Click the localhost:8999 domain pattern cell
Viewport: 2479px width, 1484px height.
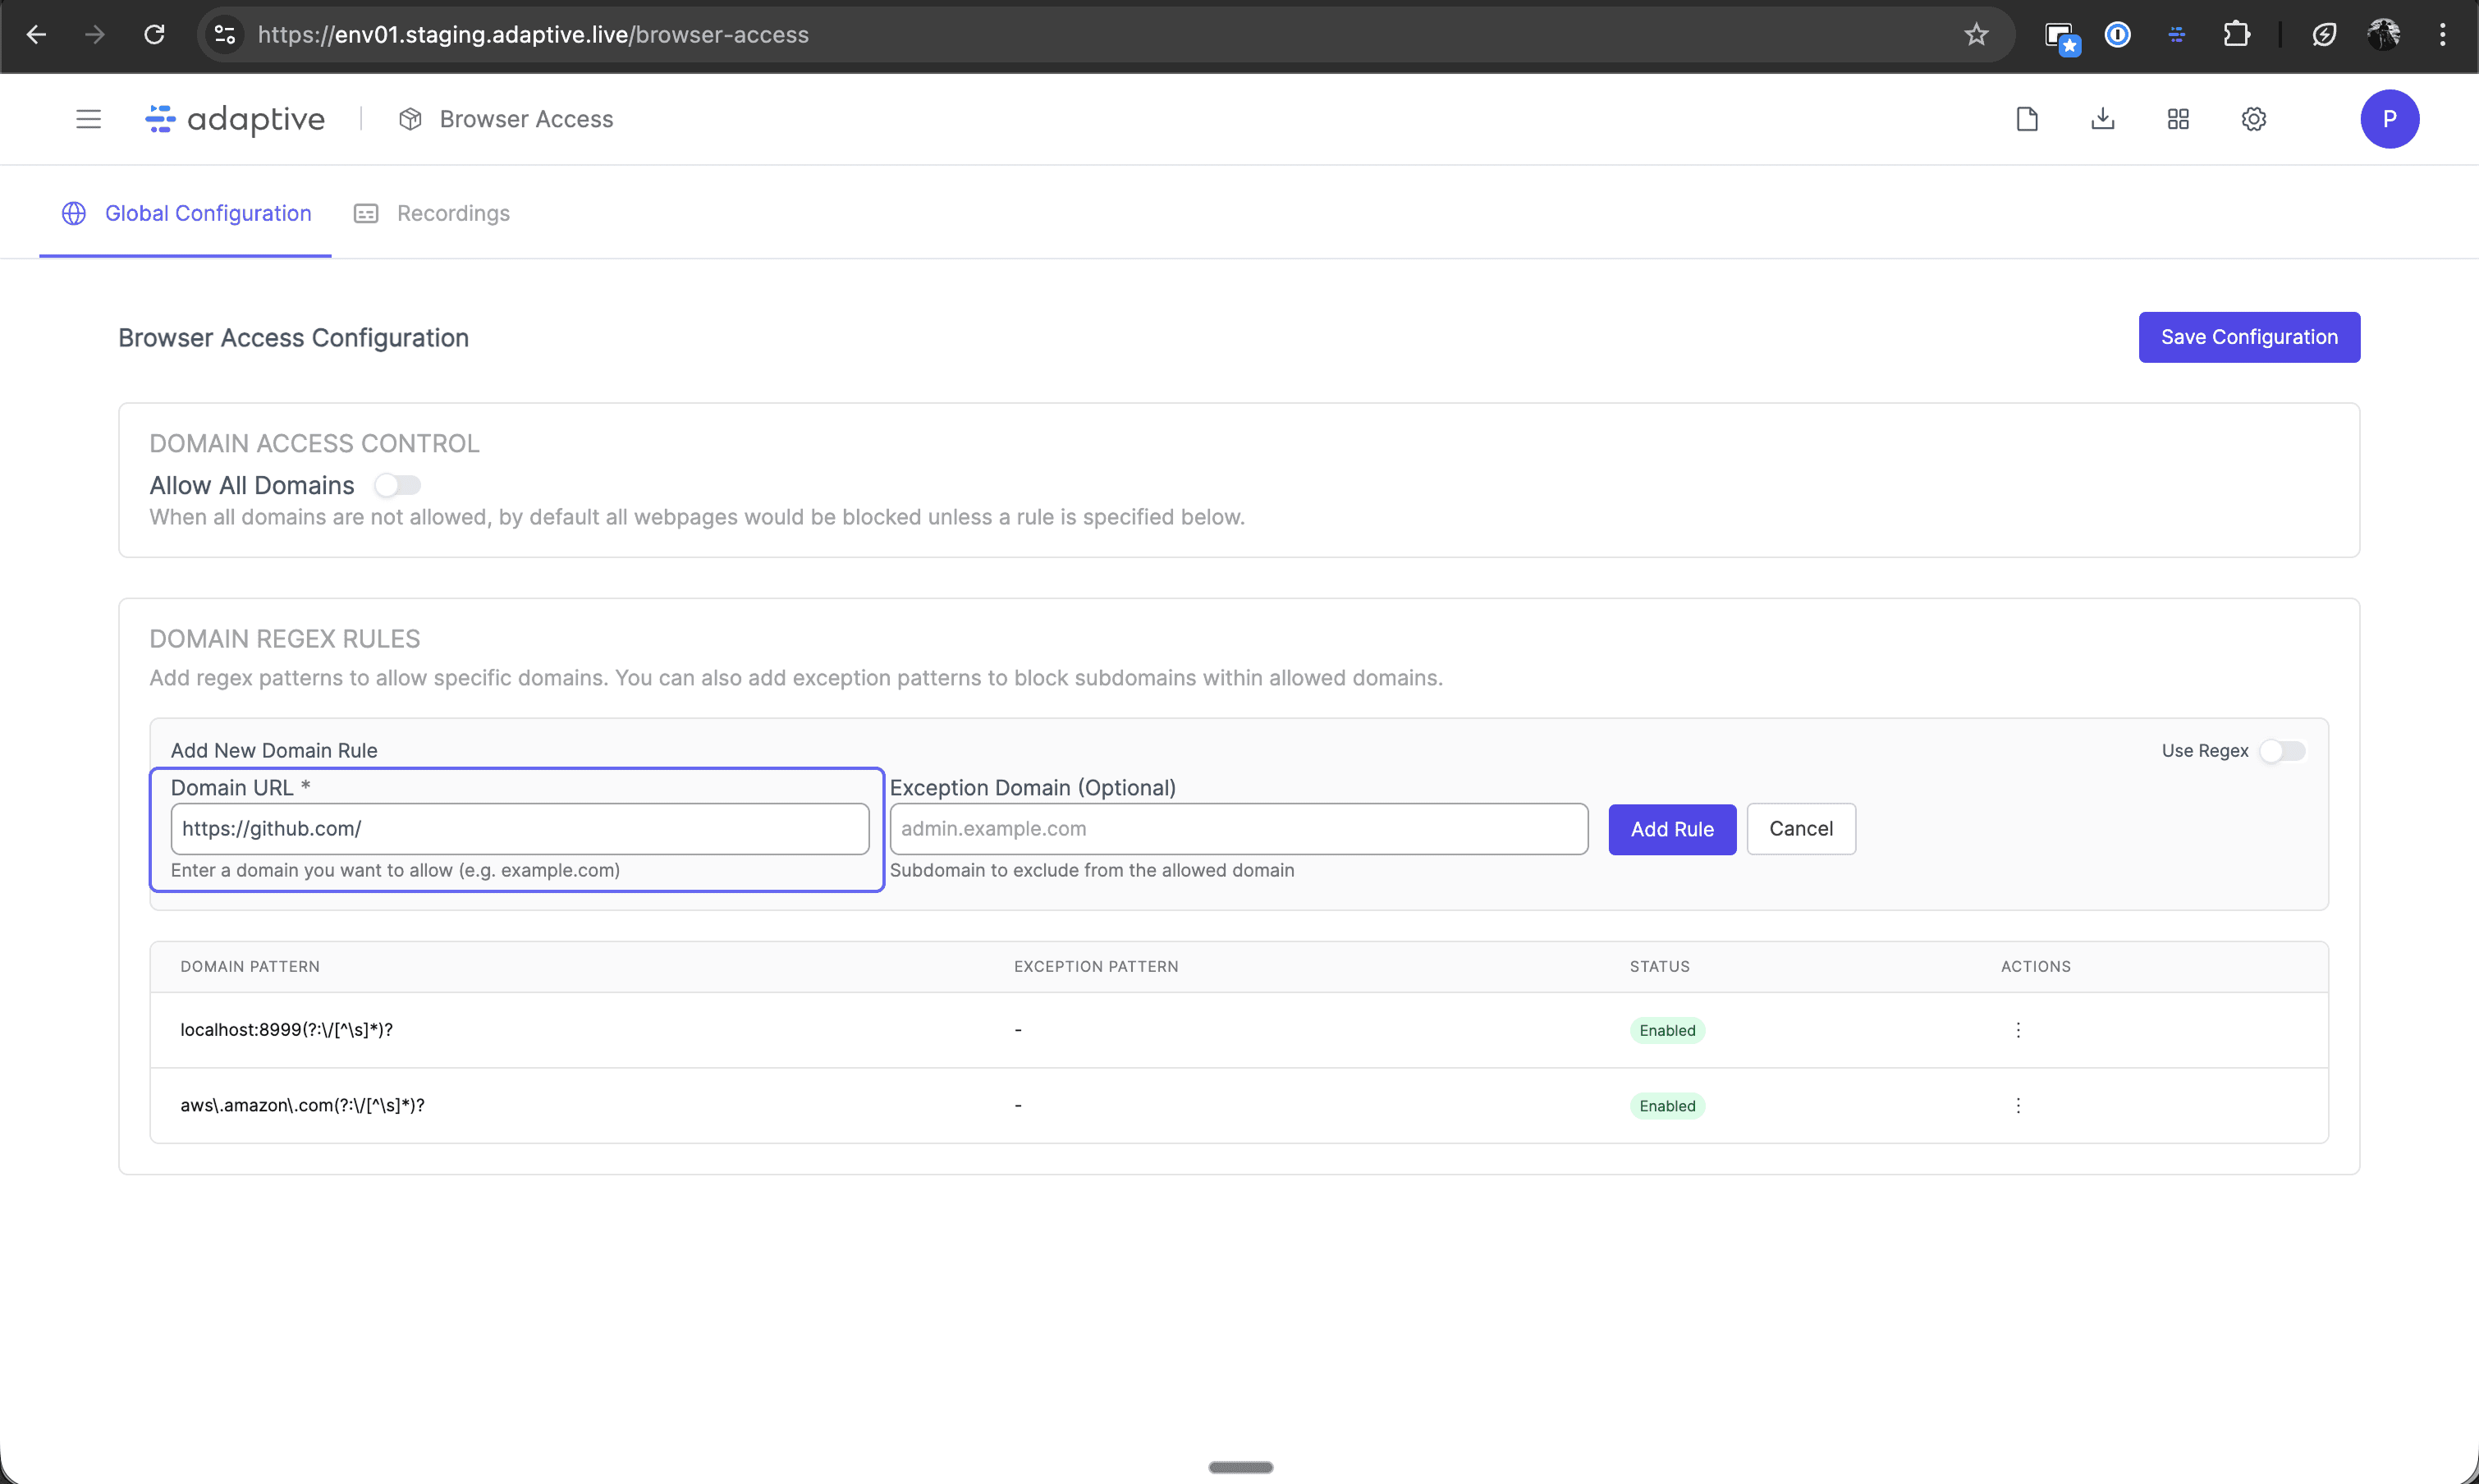click(286, 1030)
